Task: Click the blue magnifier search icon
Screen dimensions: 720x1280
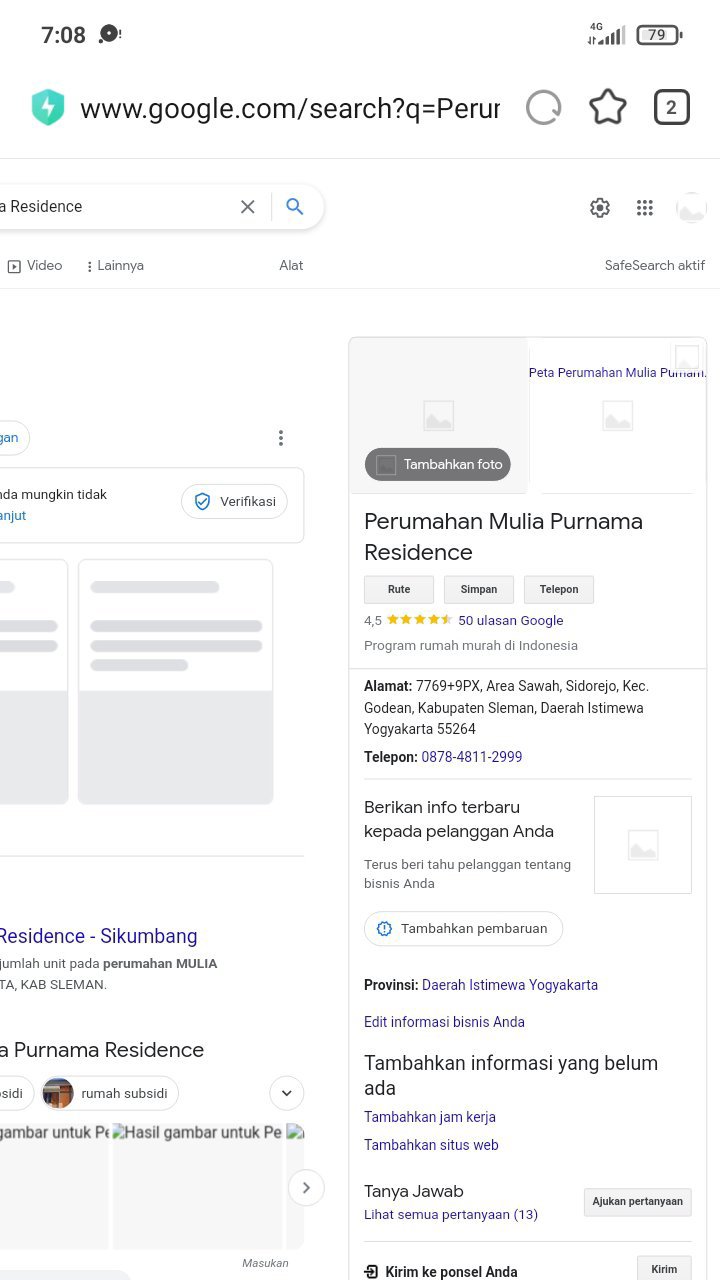Action: [x=295, y=207]
